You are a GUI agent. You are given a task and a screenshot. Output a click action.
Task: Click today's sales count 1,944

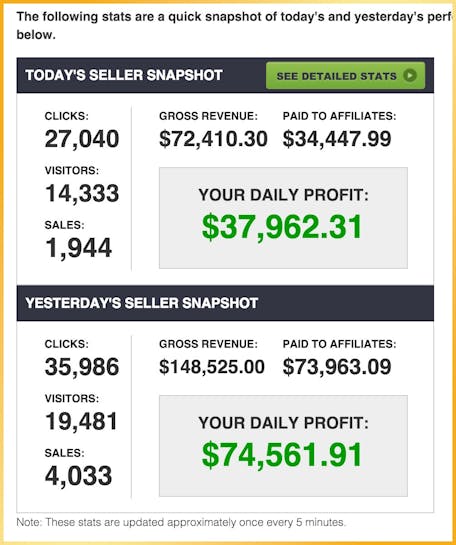tap(79, 248)
